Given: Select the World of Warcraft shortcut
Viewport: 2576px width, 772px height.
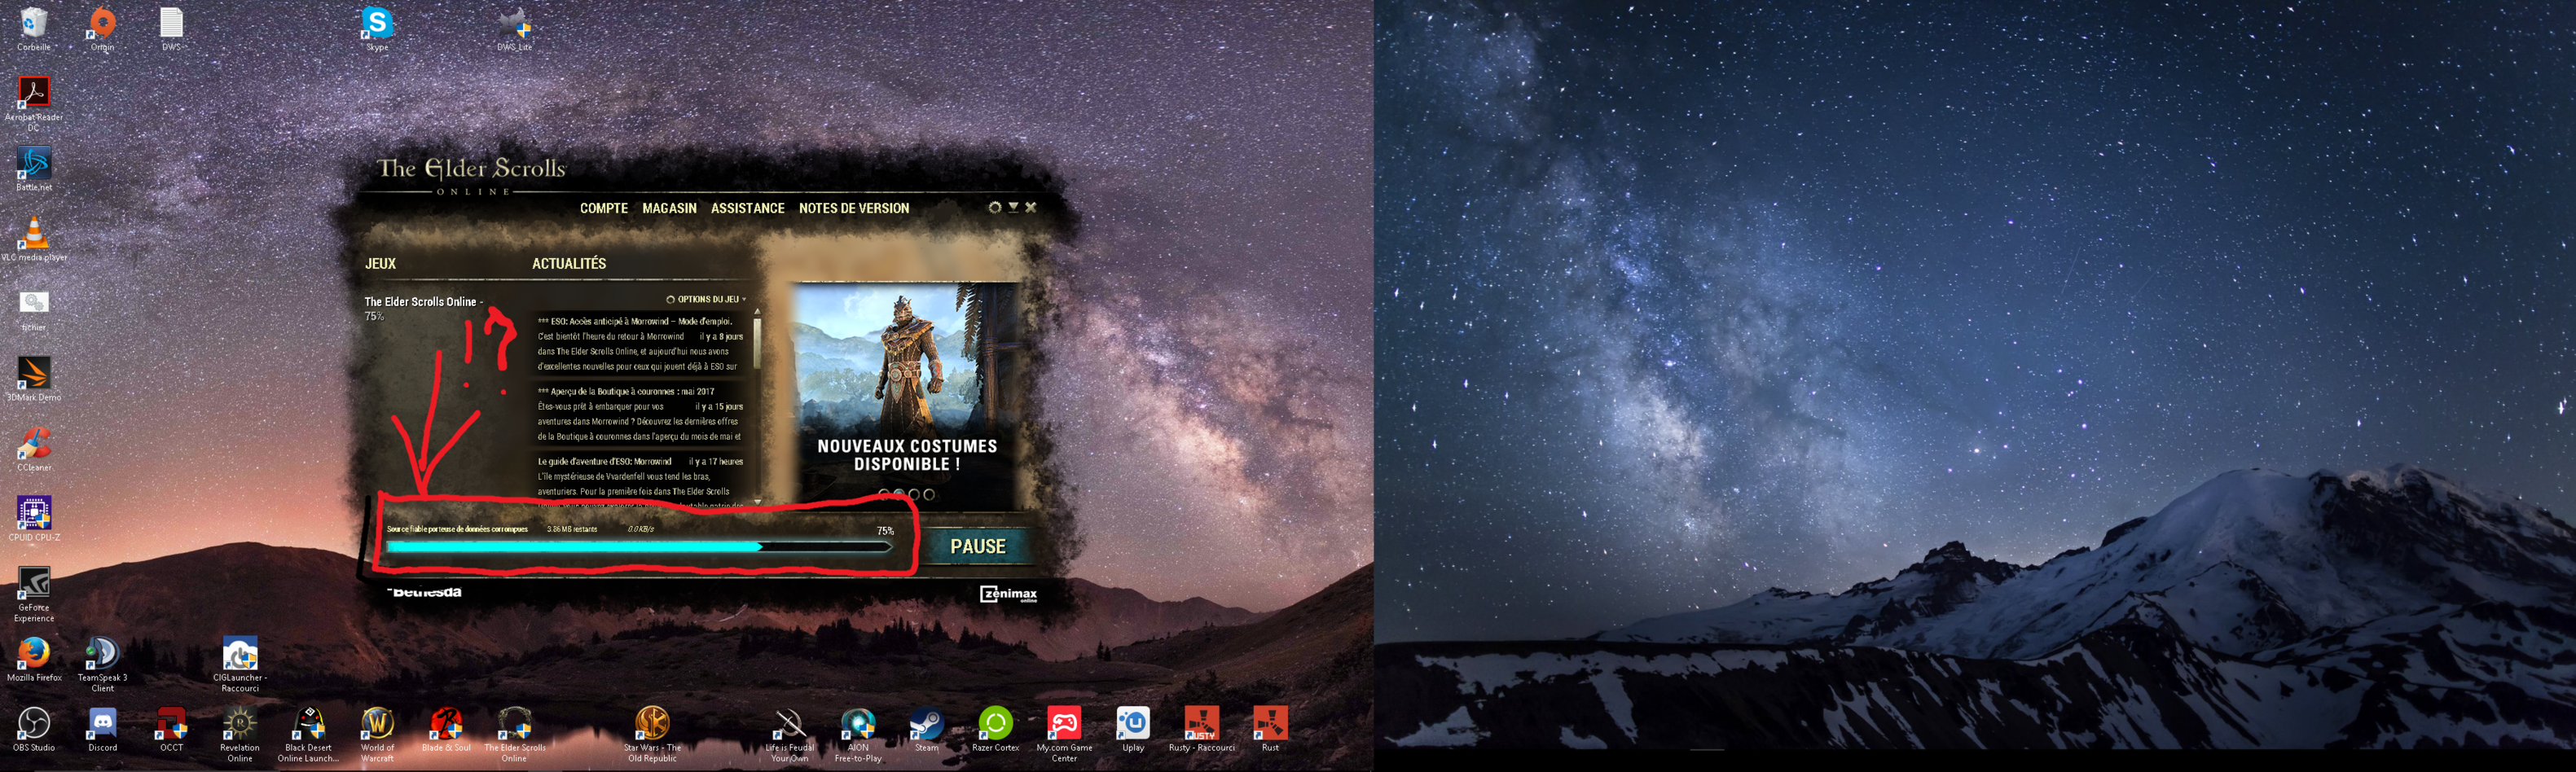Looking at the screenshot, I should coord(377,735).
